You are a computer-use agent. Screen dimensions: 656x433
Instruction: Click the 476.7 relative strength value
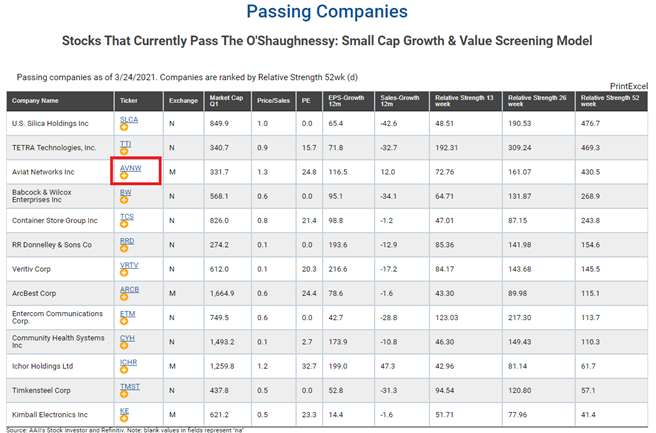pos(590,123)
